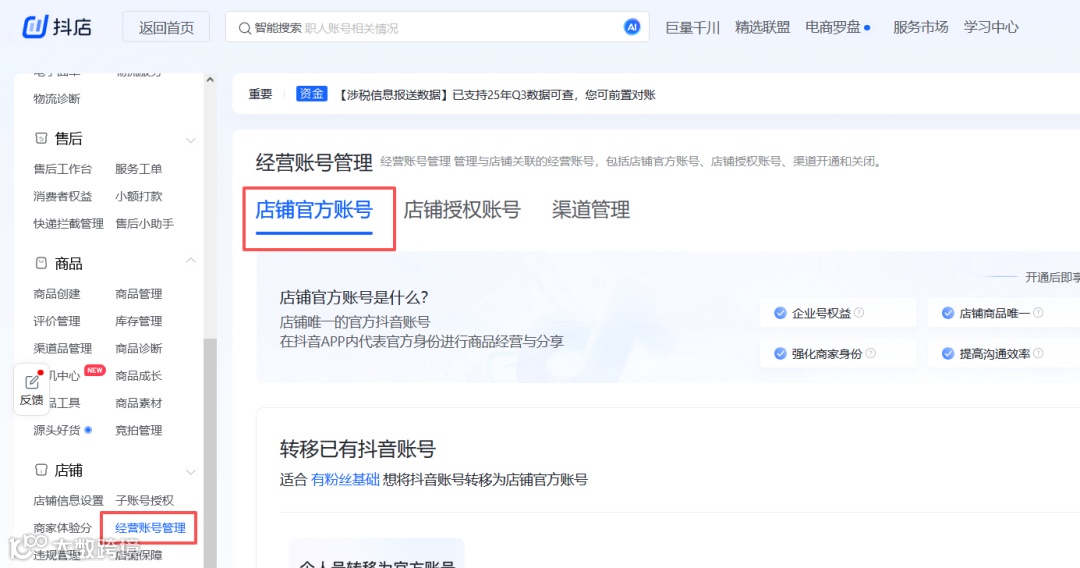The height and width of the screenshot is (568, 1080).
Task: Open 评价管理 in sidebar
Action: 57,322
